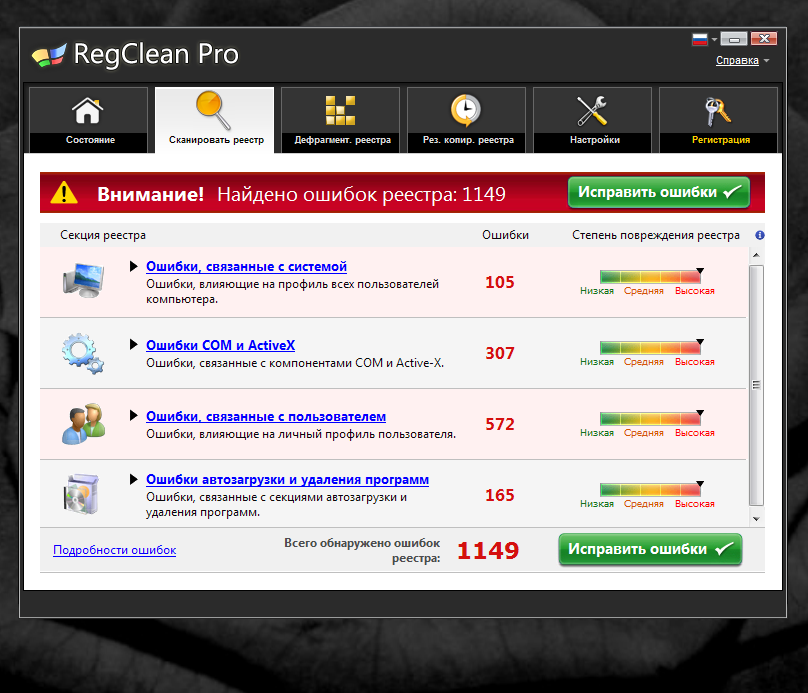Switch to the Сканировать реестр tab

pyautogui.click(x=215, y=120)
